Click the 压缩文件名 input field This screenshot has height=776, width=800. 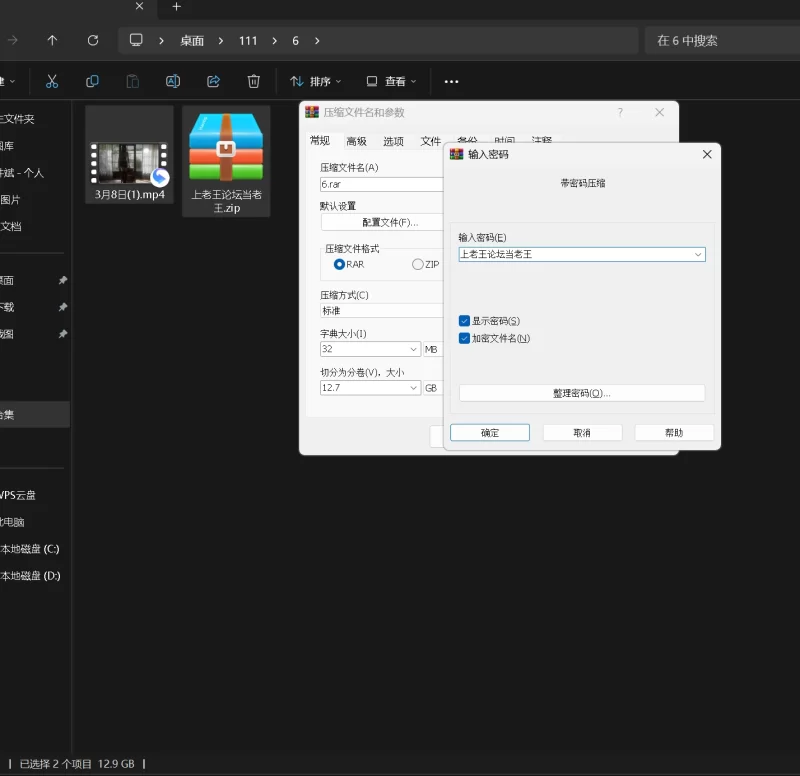380,185
